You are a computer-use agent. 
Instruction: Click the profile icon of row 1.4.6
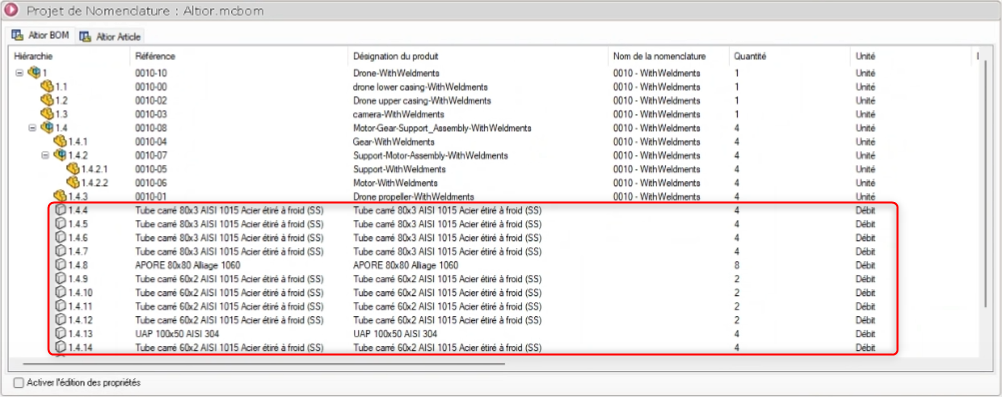[x=61, y=237]
